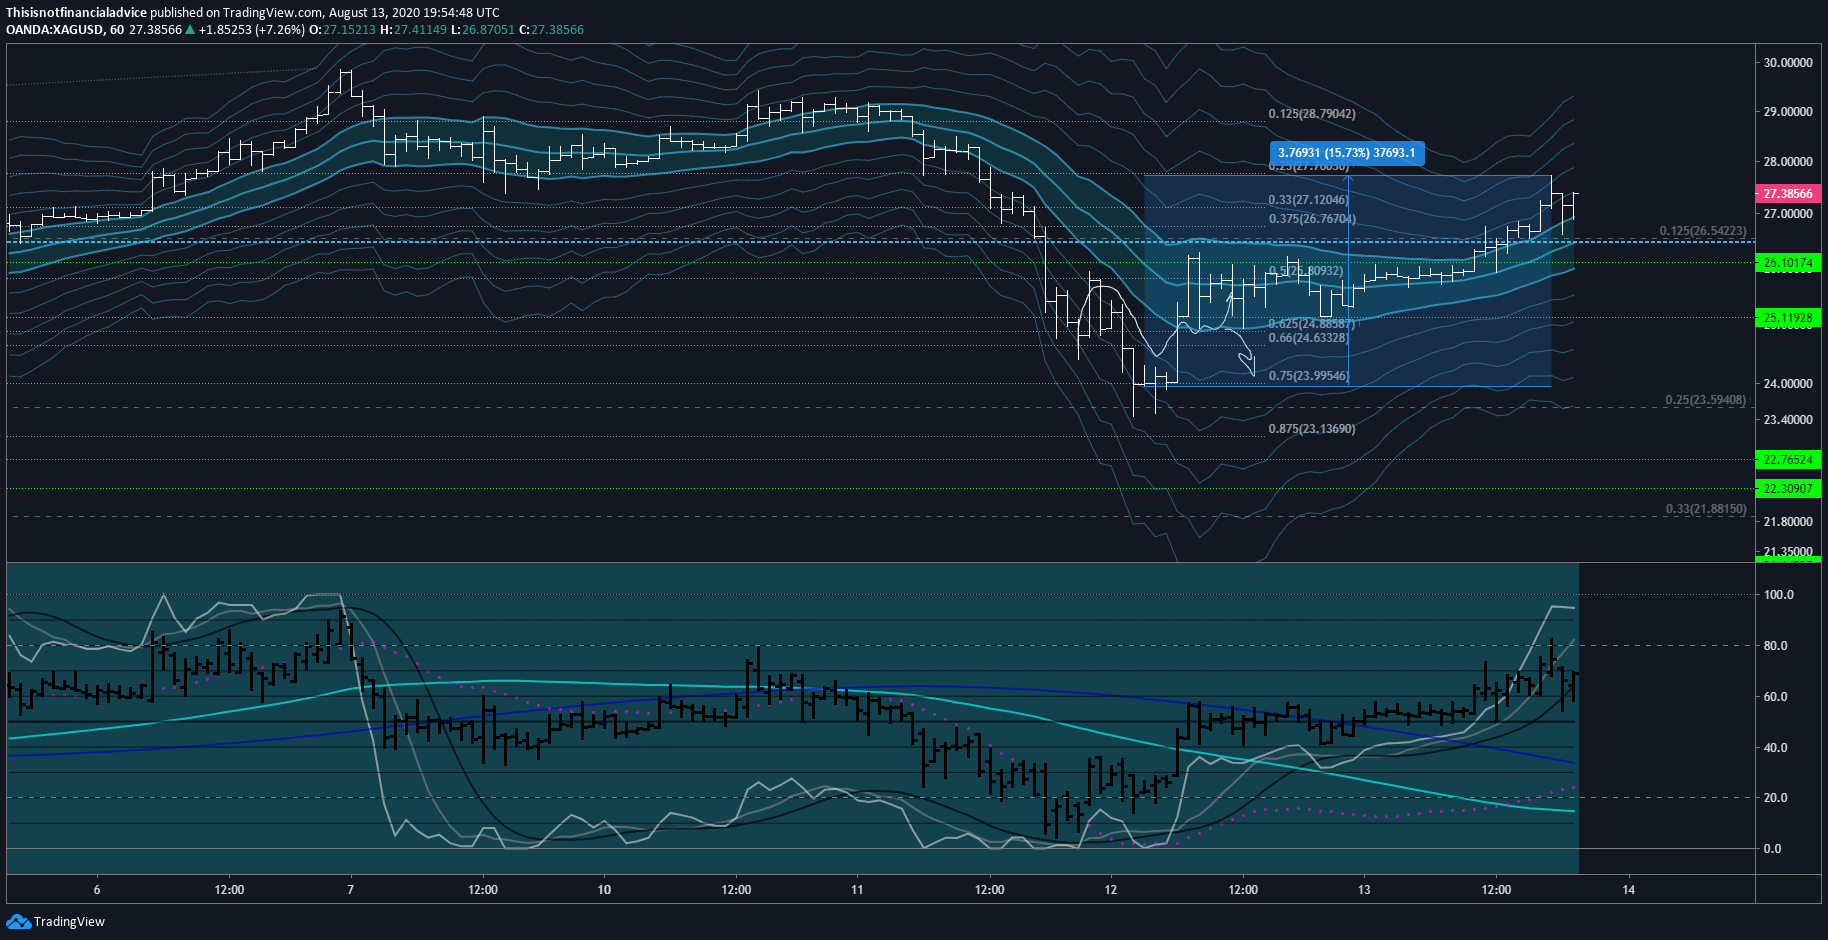The width and height of the screenshot is (1828, 940).
Task: Click the Fibonacci label 0.33(27.12046)
Action: (x=1308, y=200)
